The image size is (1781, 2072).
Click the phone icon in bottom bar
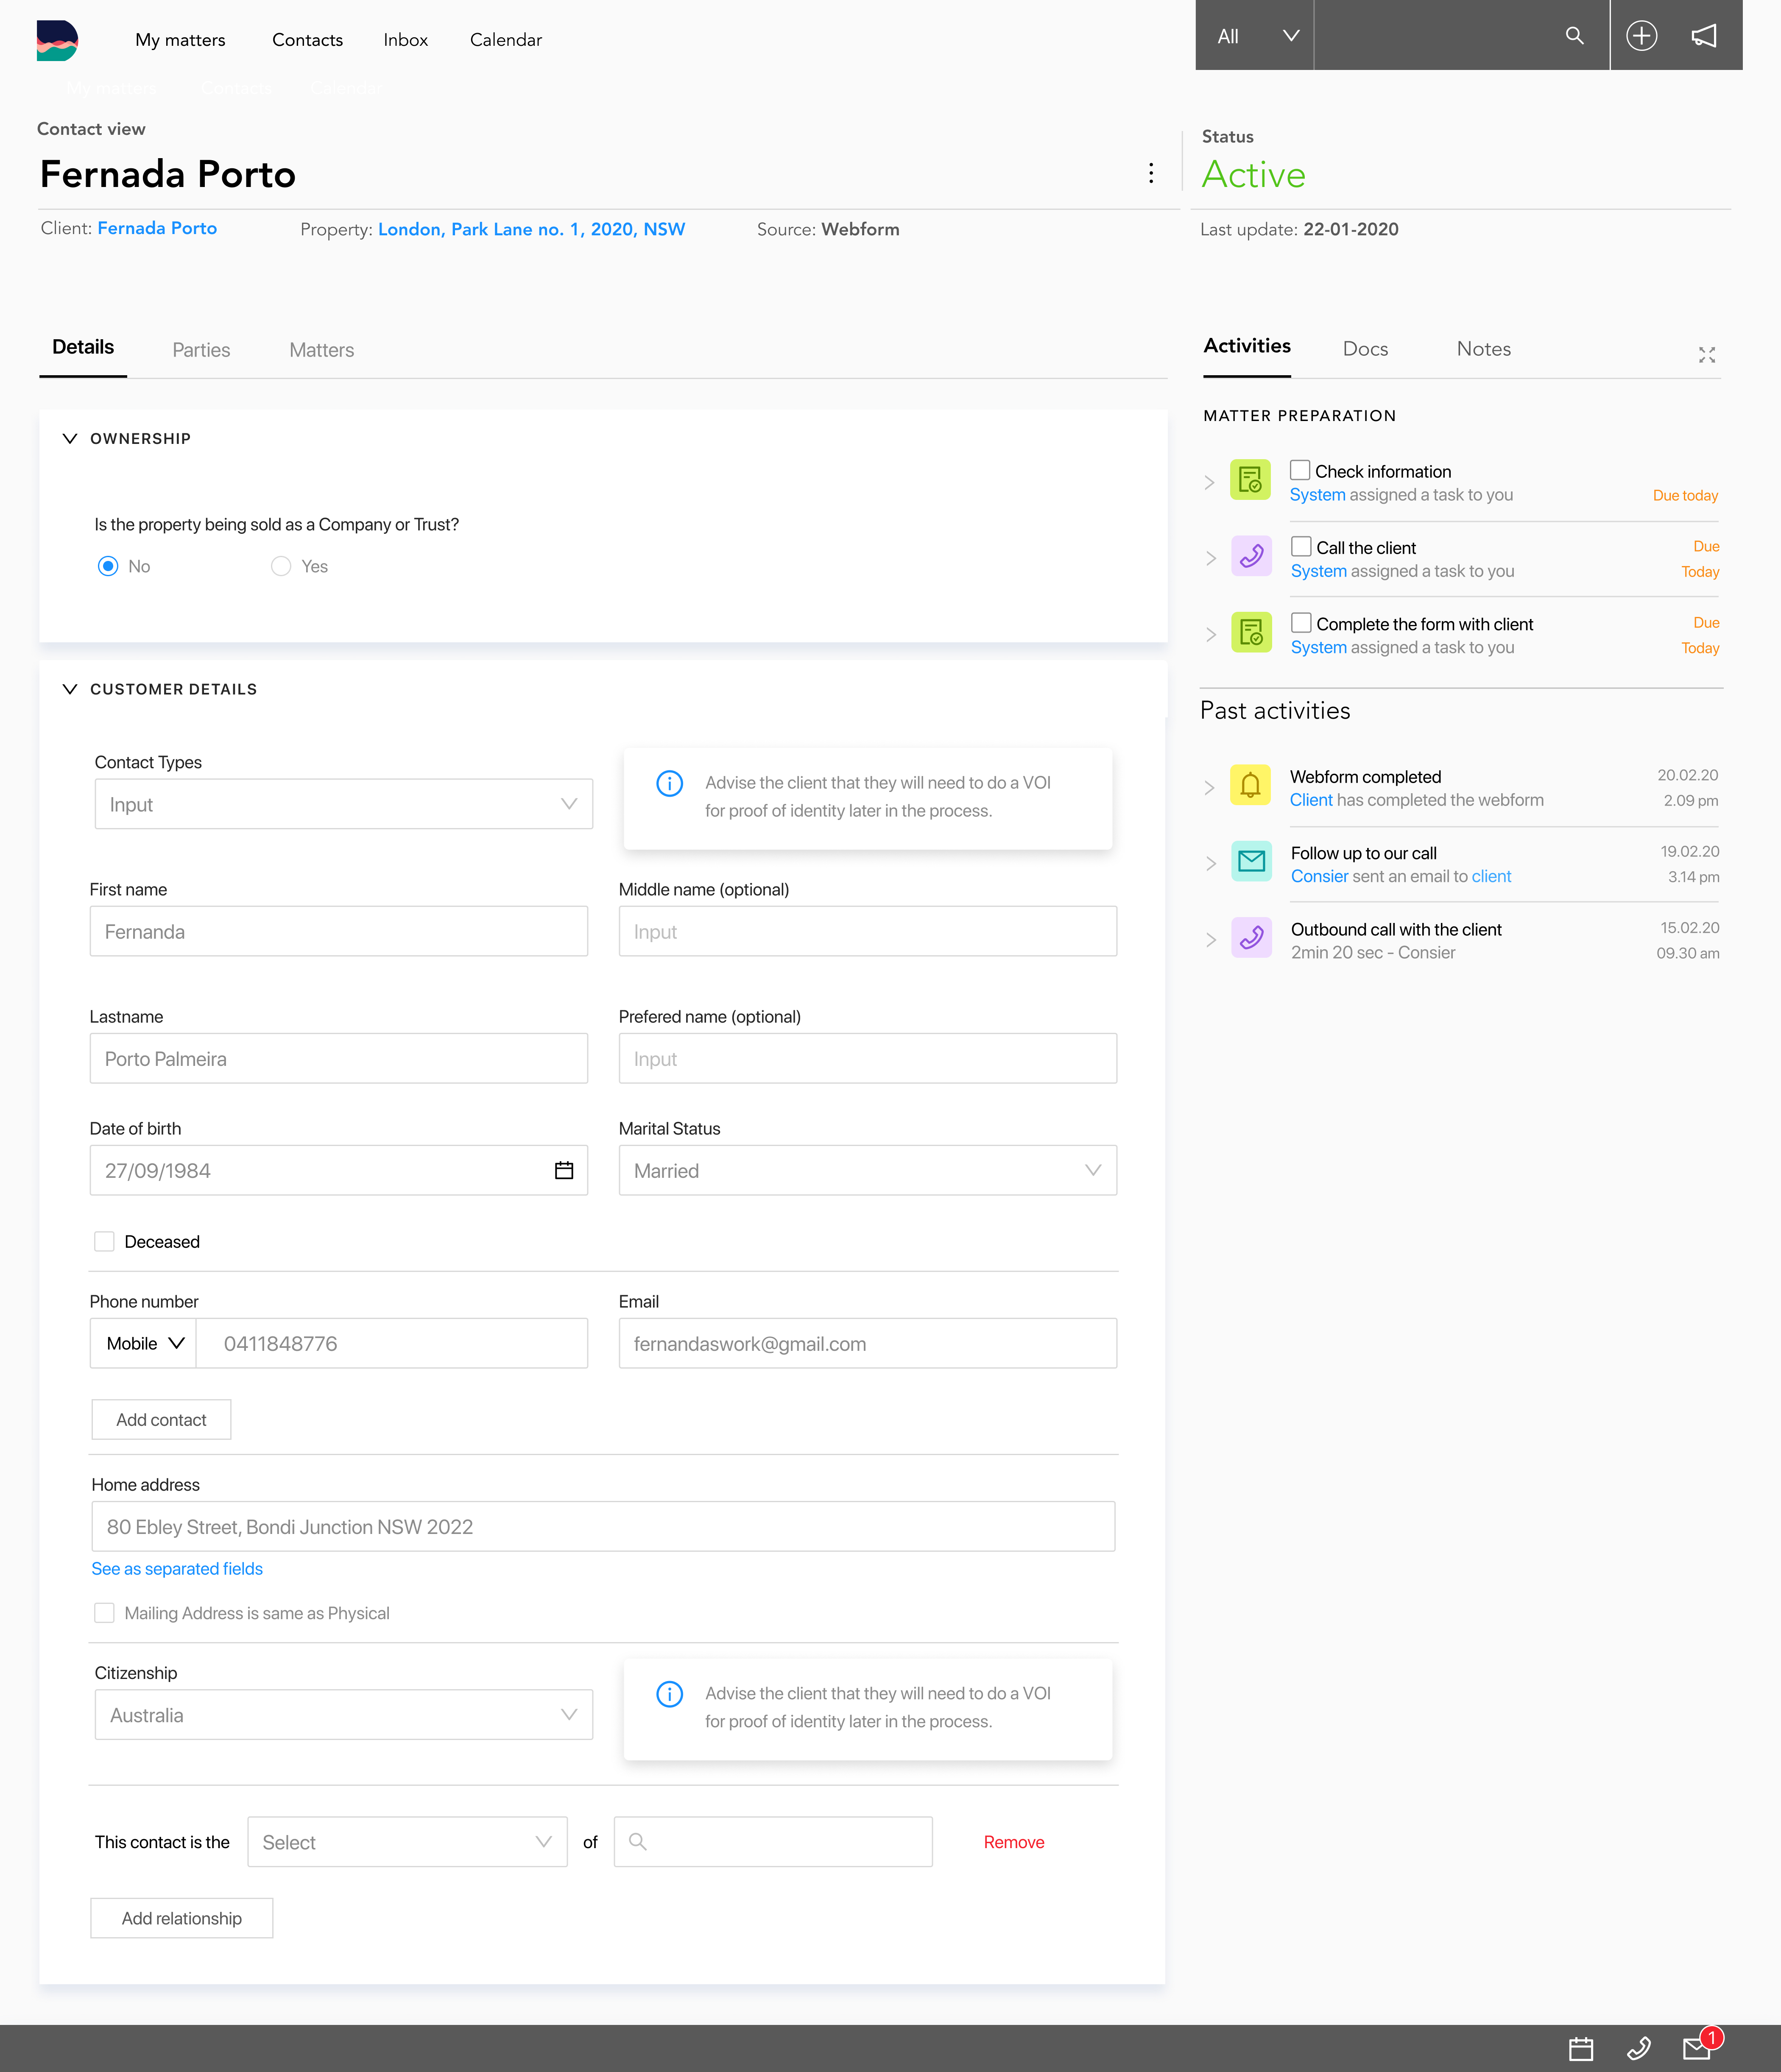coord(1639,2049)
